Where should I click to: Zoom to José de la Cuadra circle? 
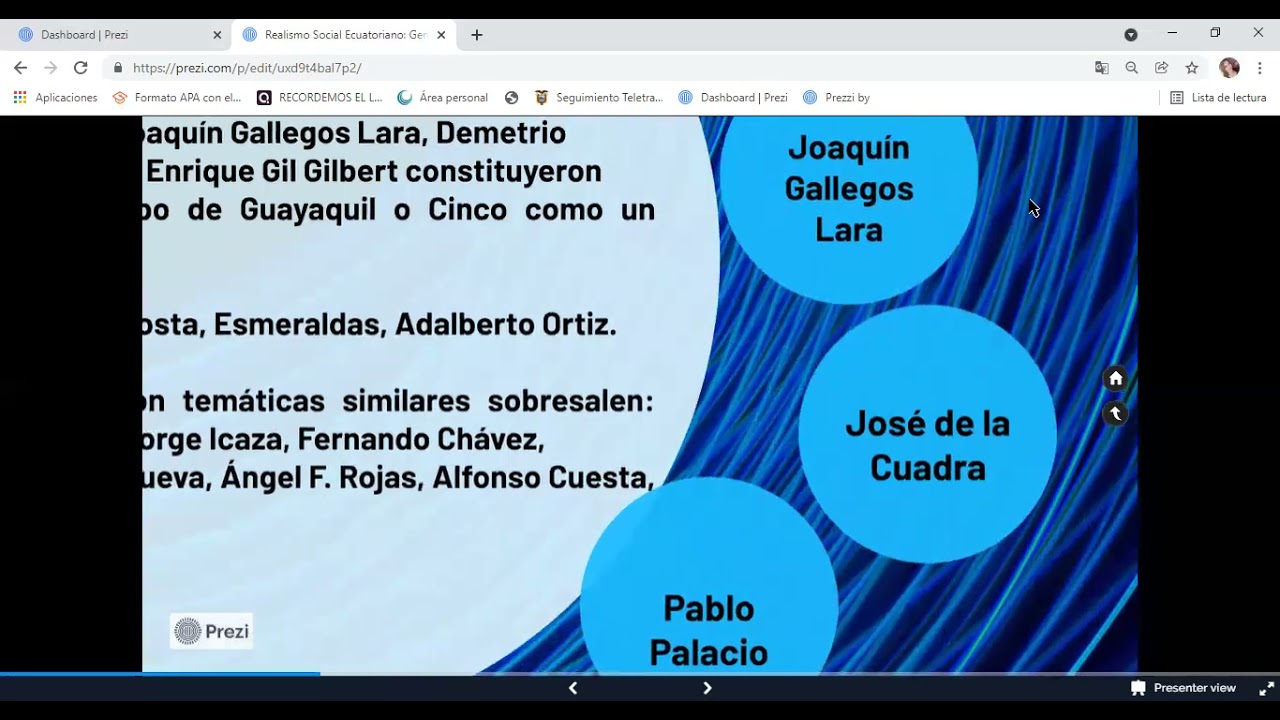pos(928,434)
